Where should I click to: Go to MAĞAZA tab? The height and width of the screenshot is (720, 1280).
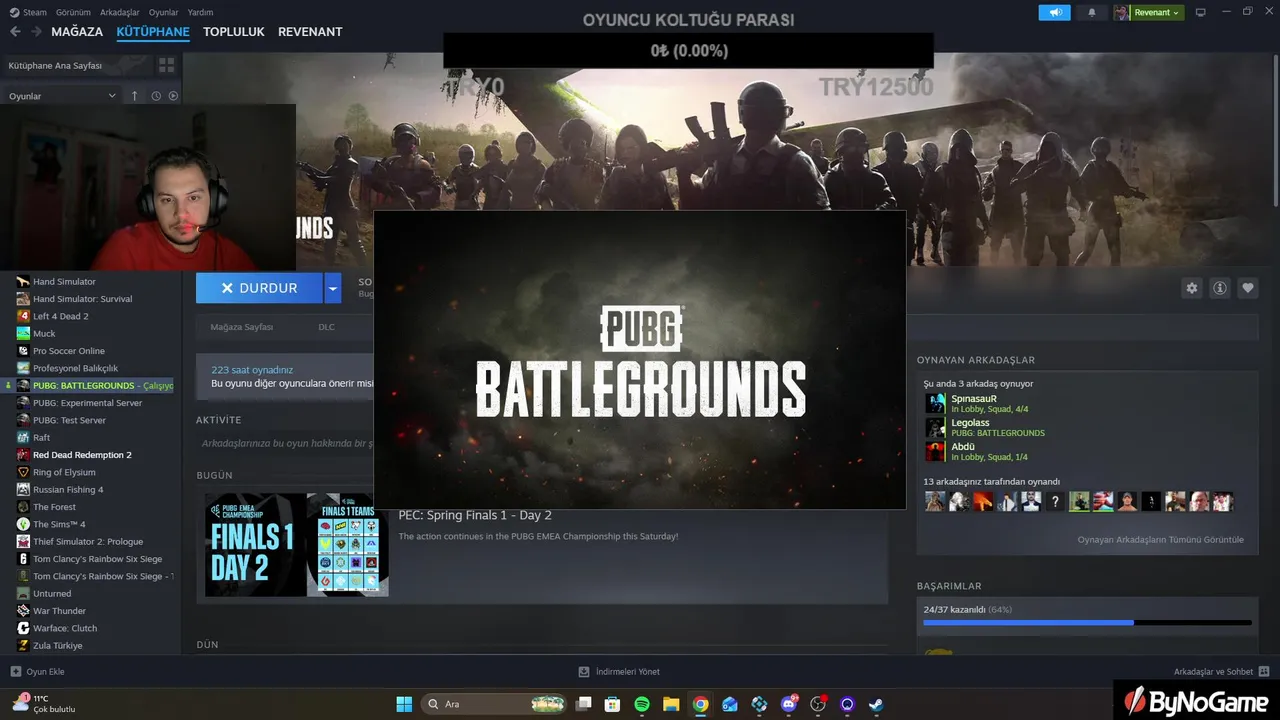77,32
